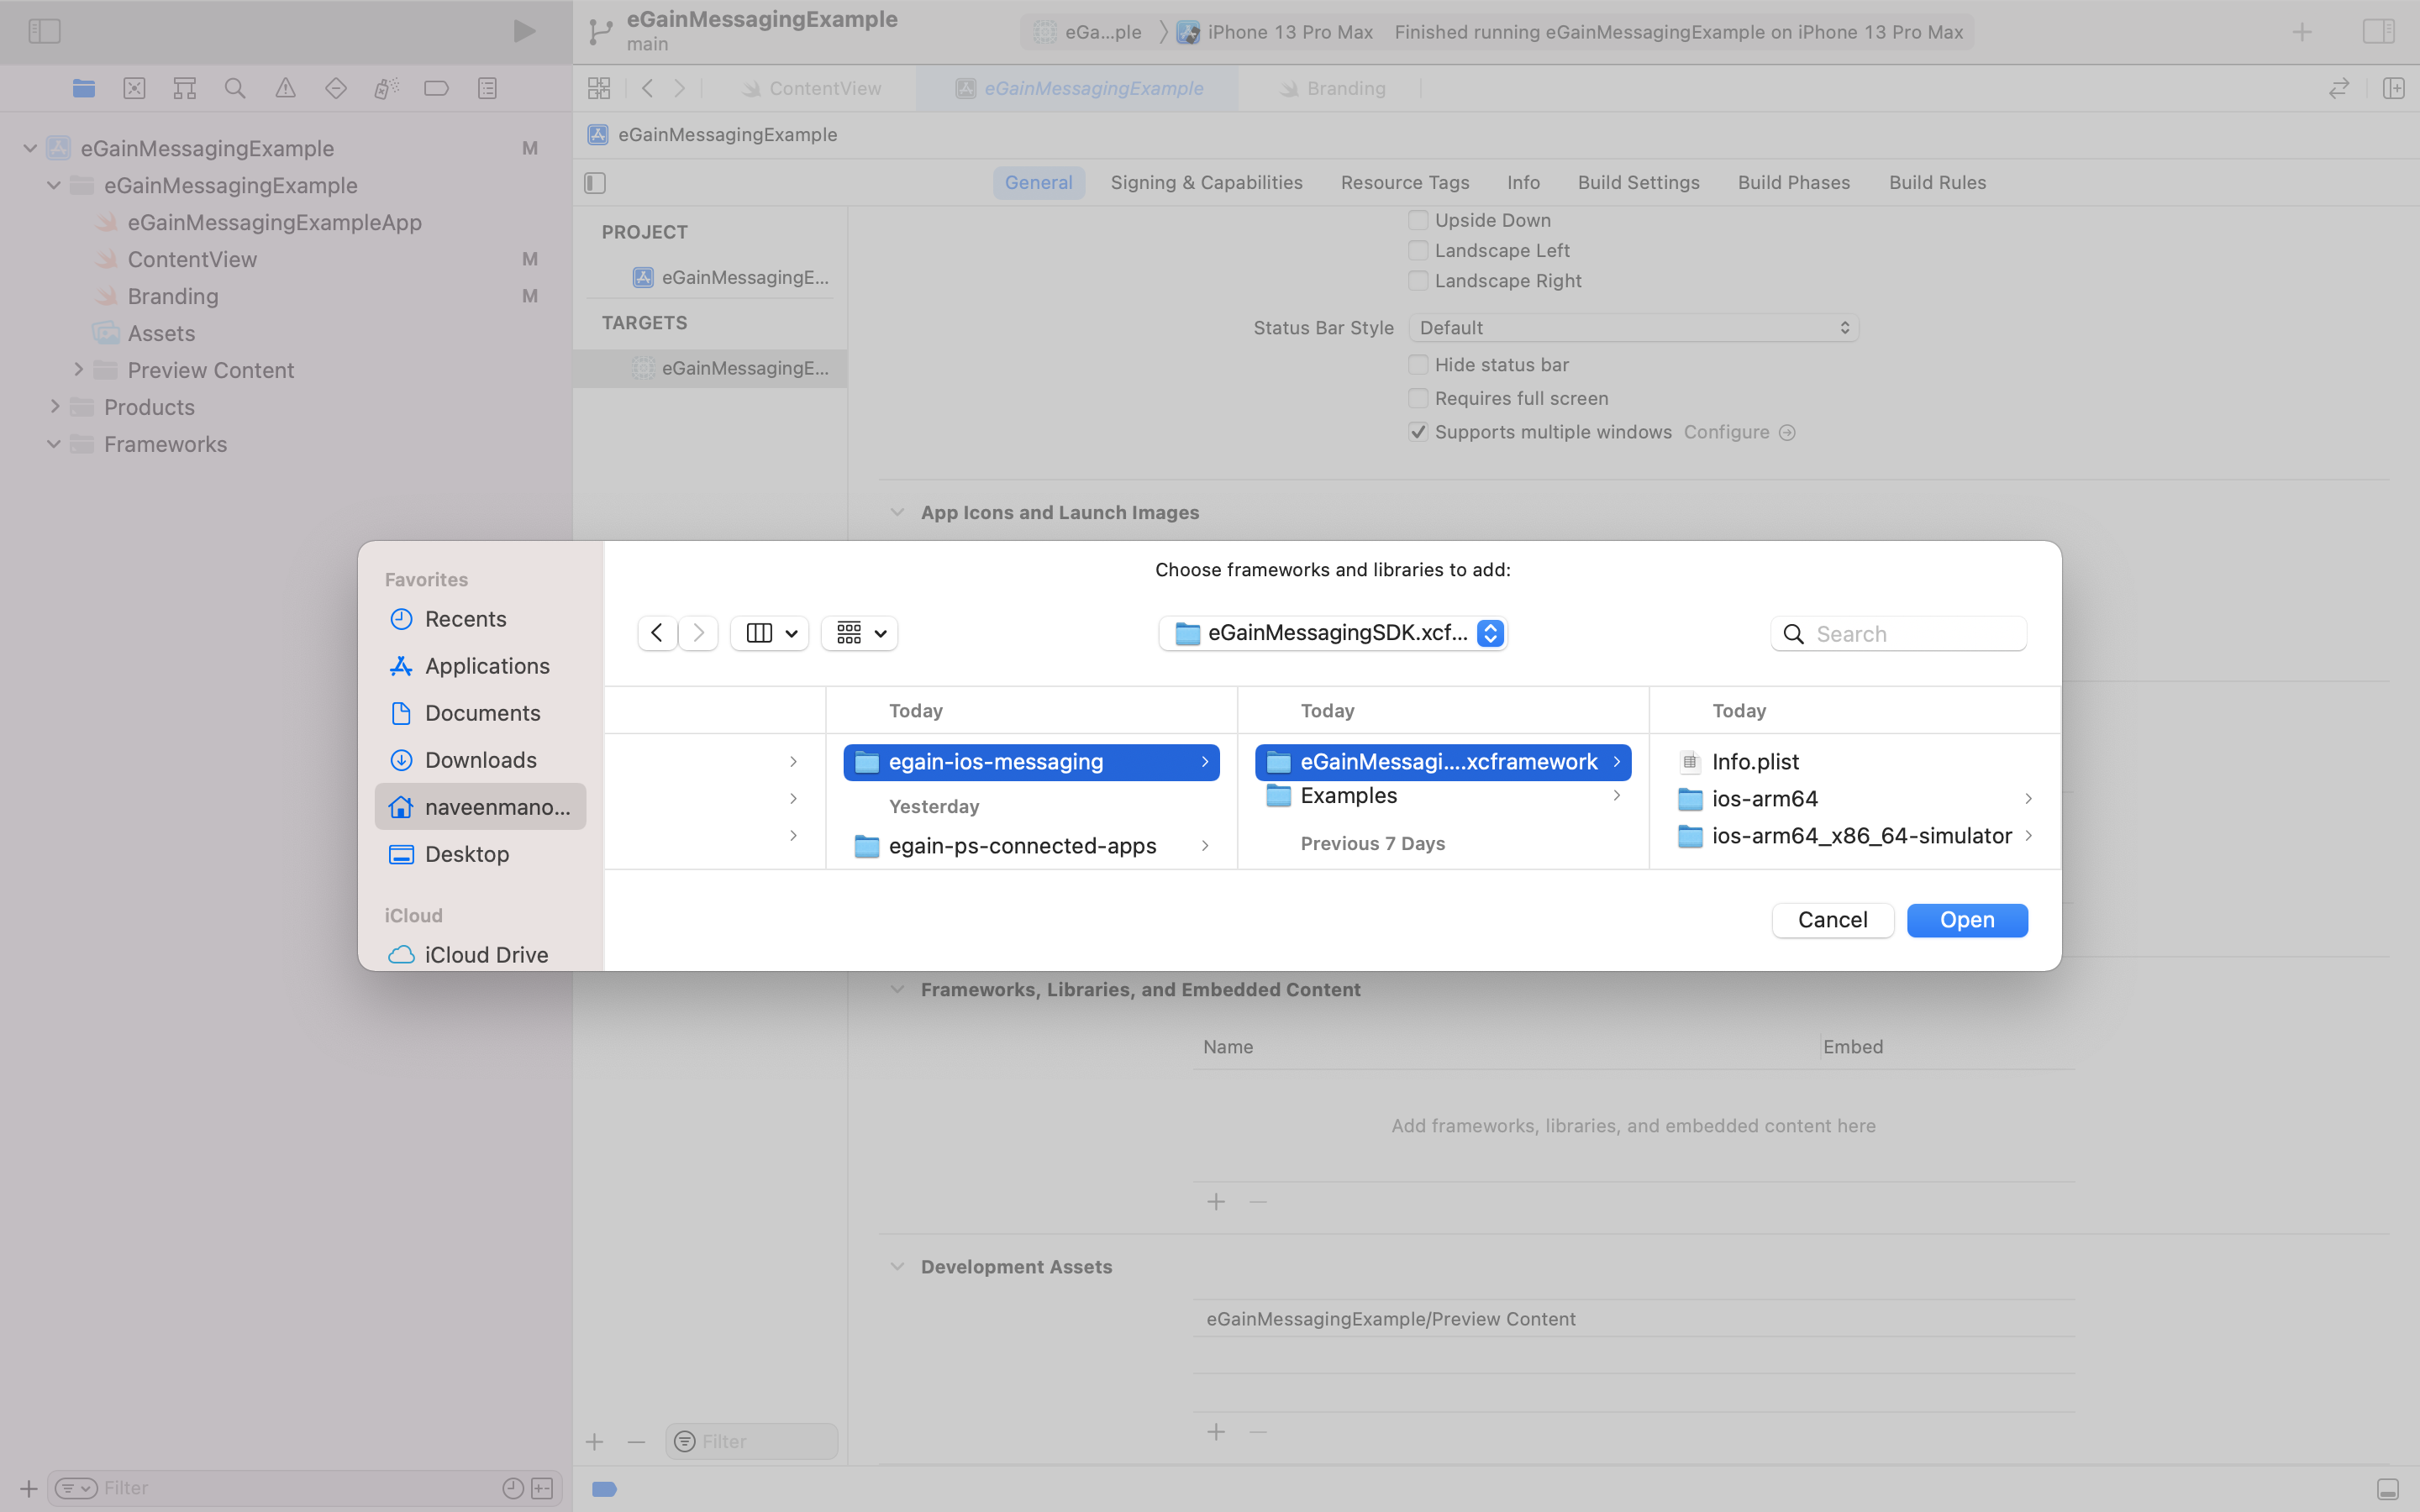Open the group-by options in file dialog
2420x1512 pixels.
tap(860, 633)
